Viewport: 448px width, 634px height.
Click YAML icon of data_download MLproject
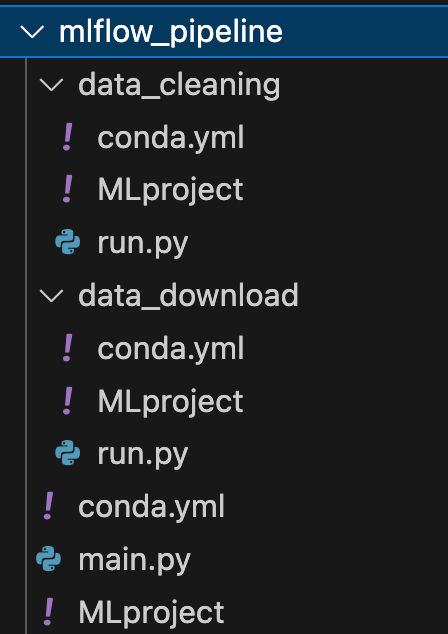tap(68, 401)
